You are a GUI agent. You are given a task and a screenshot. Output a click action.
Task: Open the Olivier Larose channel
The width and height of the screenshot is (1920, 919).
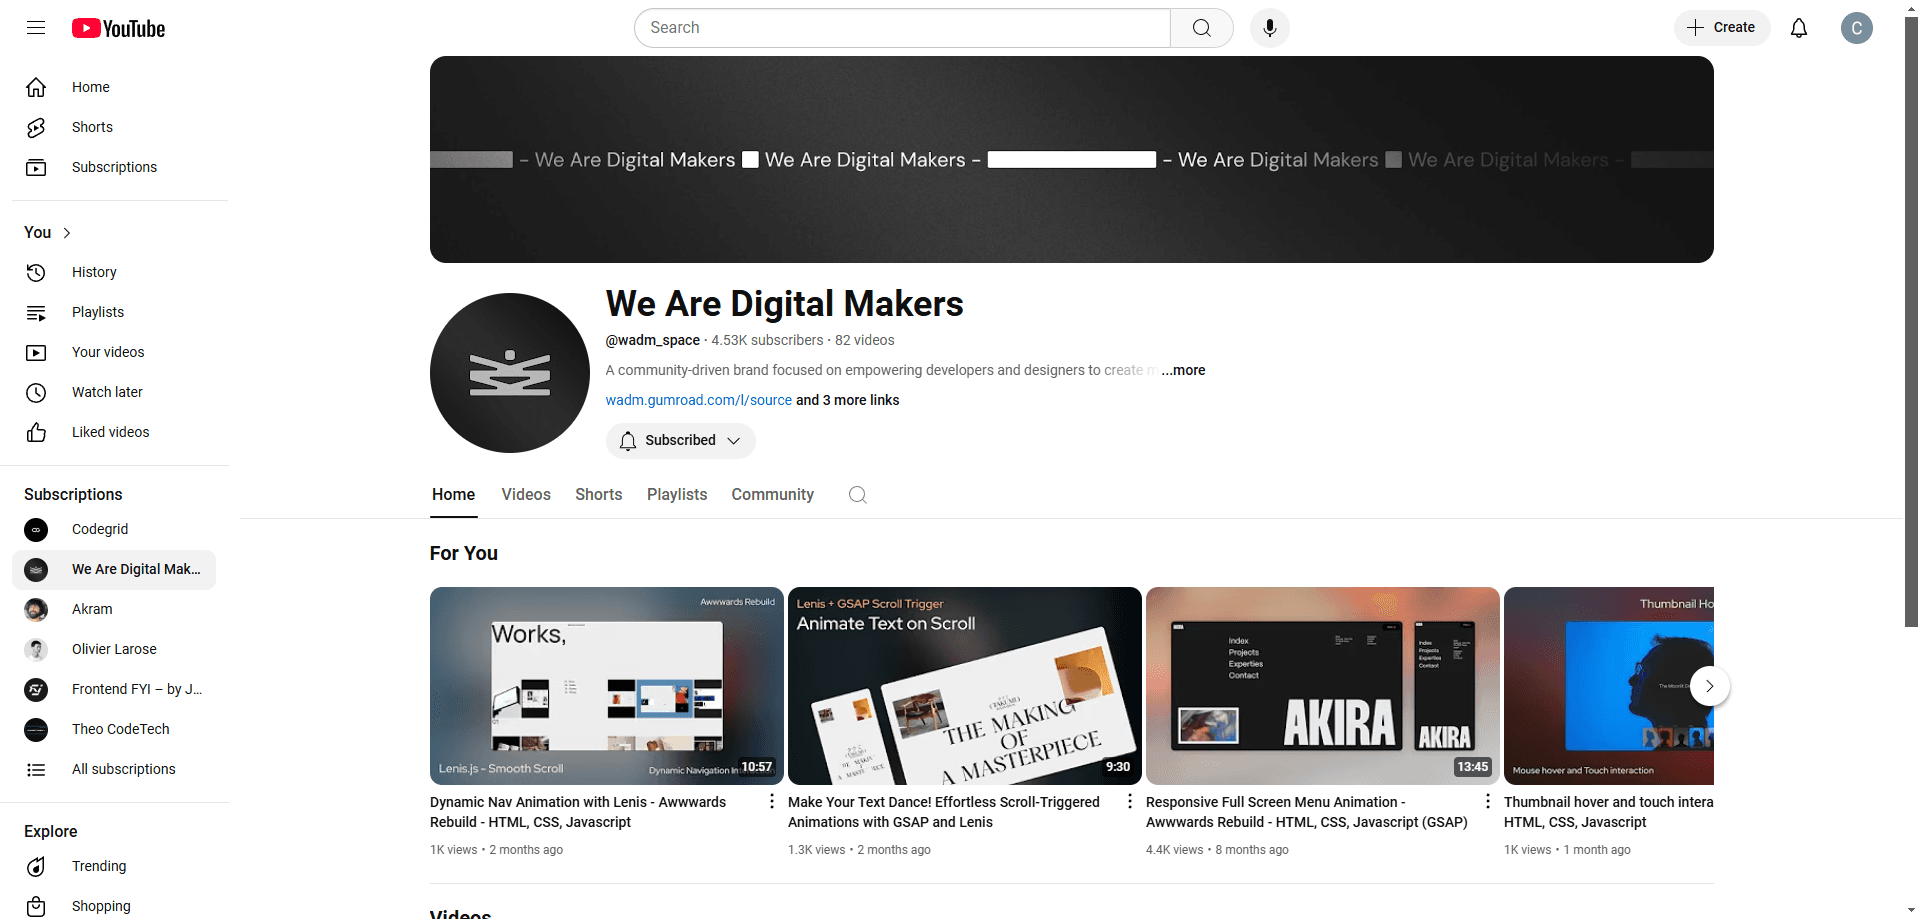click(114, 649)
